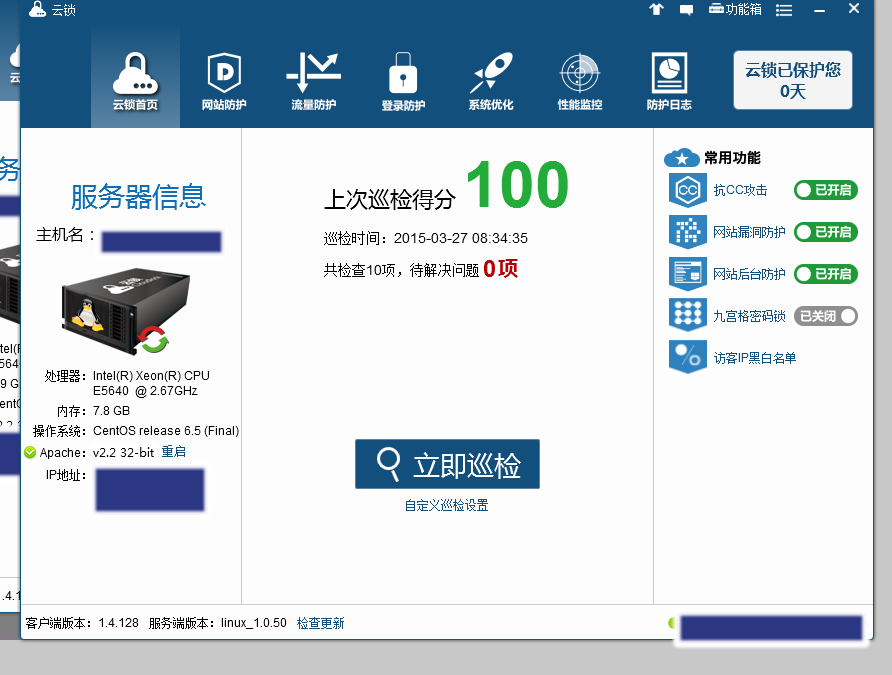Open 系统优化 rocket icon
The image size is (892, 675).
[491, 80]
